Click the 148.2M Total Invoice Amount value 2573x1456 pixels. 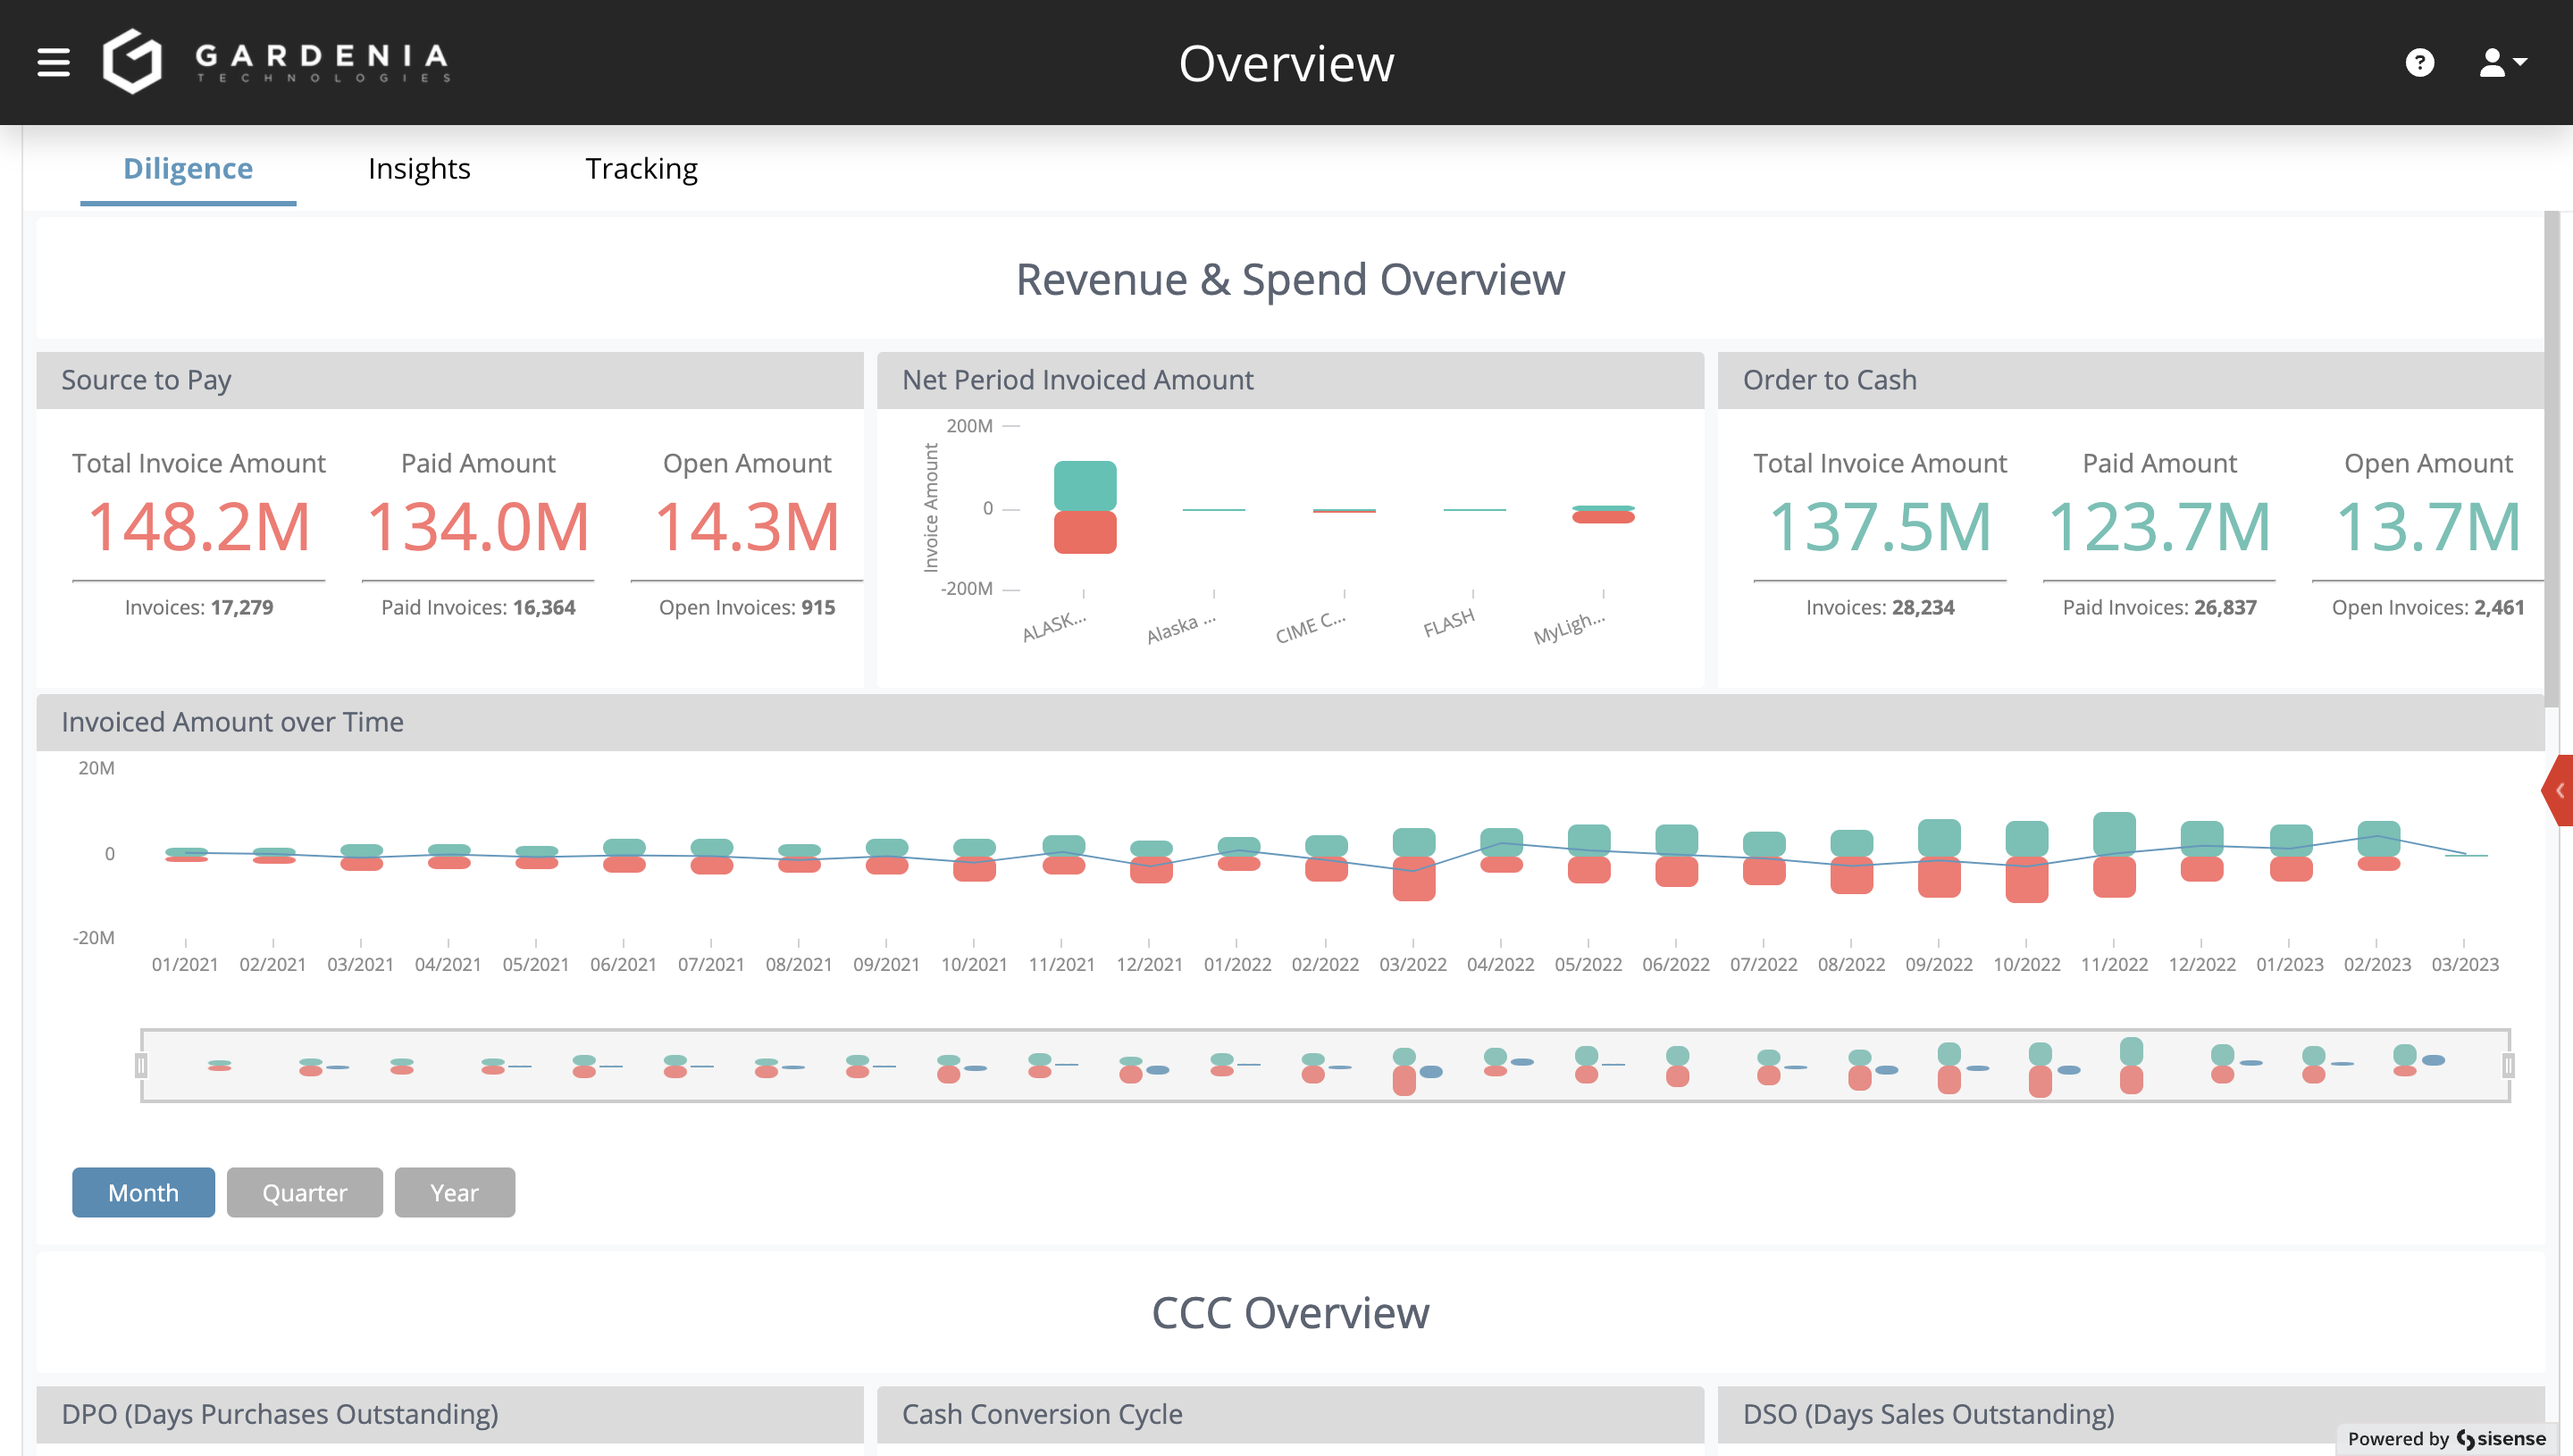[199, 526]
